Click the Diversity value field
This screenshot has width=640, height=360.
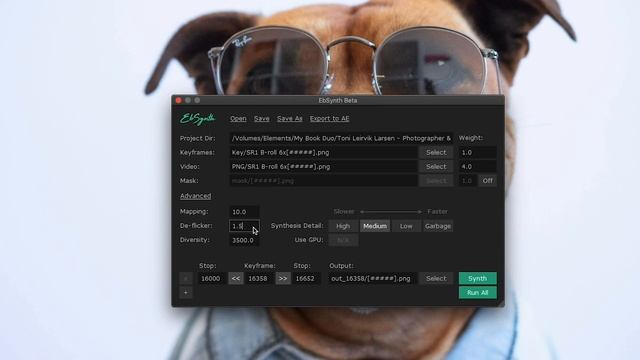click(244, 240)
